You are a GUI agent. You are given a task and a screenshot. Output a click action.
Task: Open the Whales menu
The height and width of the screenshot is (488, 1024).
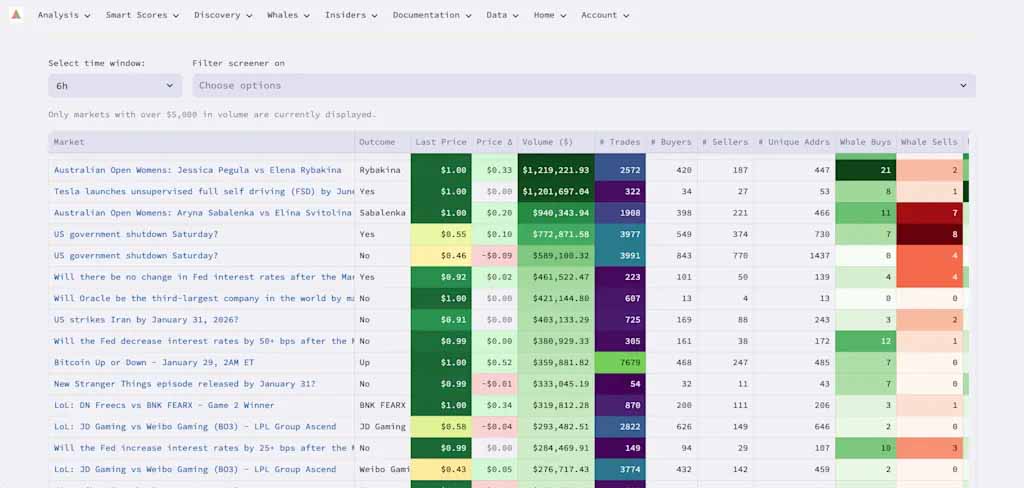(288, 15)
